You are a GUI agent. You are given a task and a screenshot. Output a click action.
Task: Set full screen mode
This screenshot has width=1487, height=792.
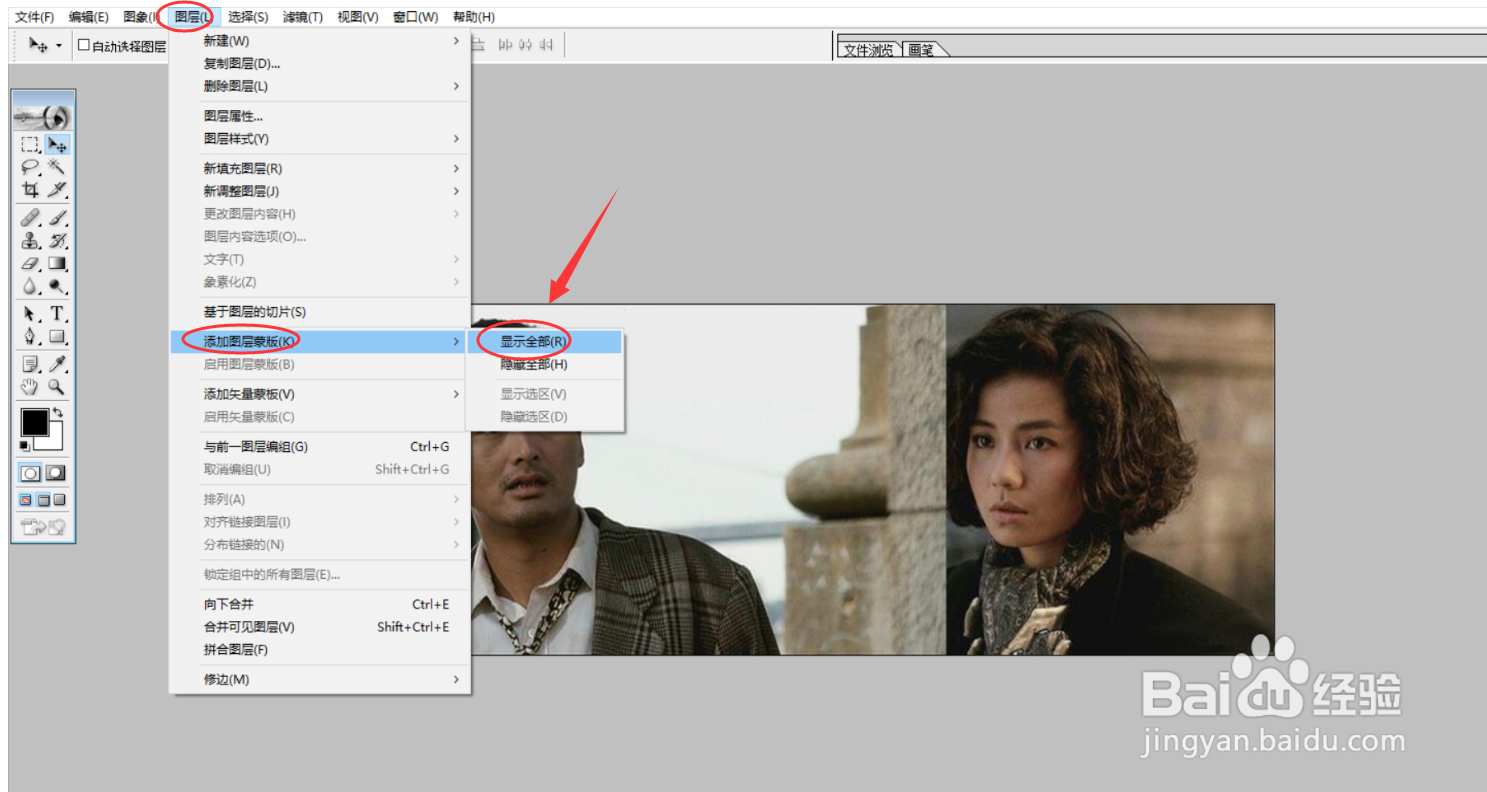pos(59,500)
